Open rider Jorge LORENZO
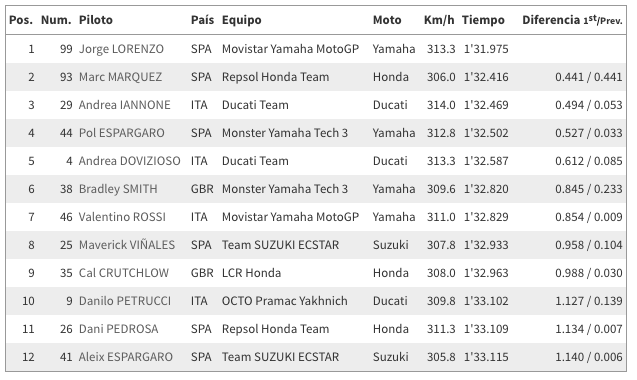The width and height of the screenshot is (637, 380). [121, 49]
